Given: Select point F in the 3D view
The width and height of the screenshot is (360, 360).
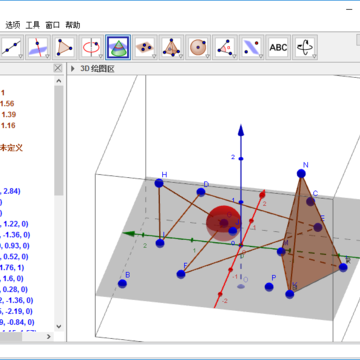Looking at the screenshot, I should 181,274.
